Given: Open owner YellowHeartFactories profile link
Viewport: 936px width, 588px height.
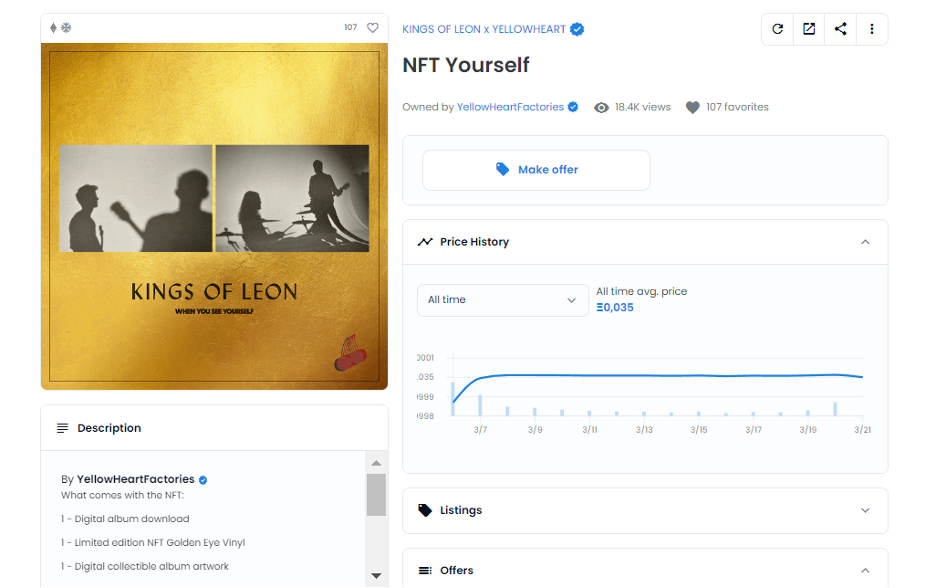Looking at the screenshot, I should click(x=510, y=107).
